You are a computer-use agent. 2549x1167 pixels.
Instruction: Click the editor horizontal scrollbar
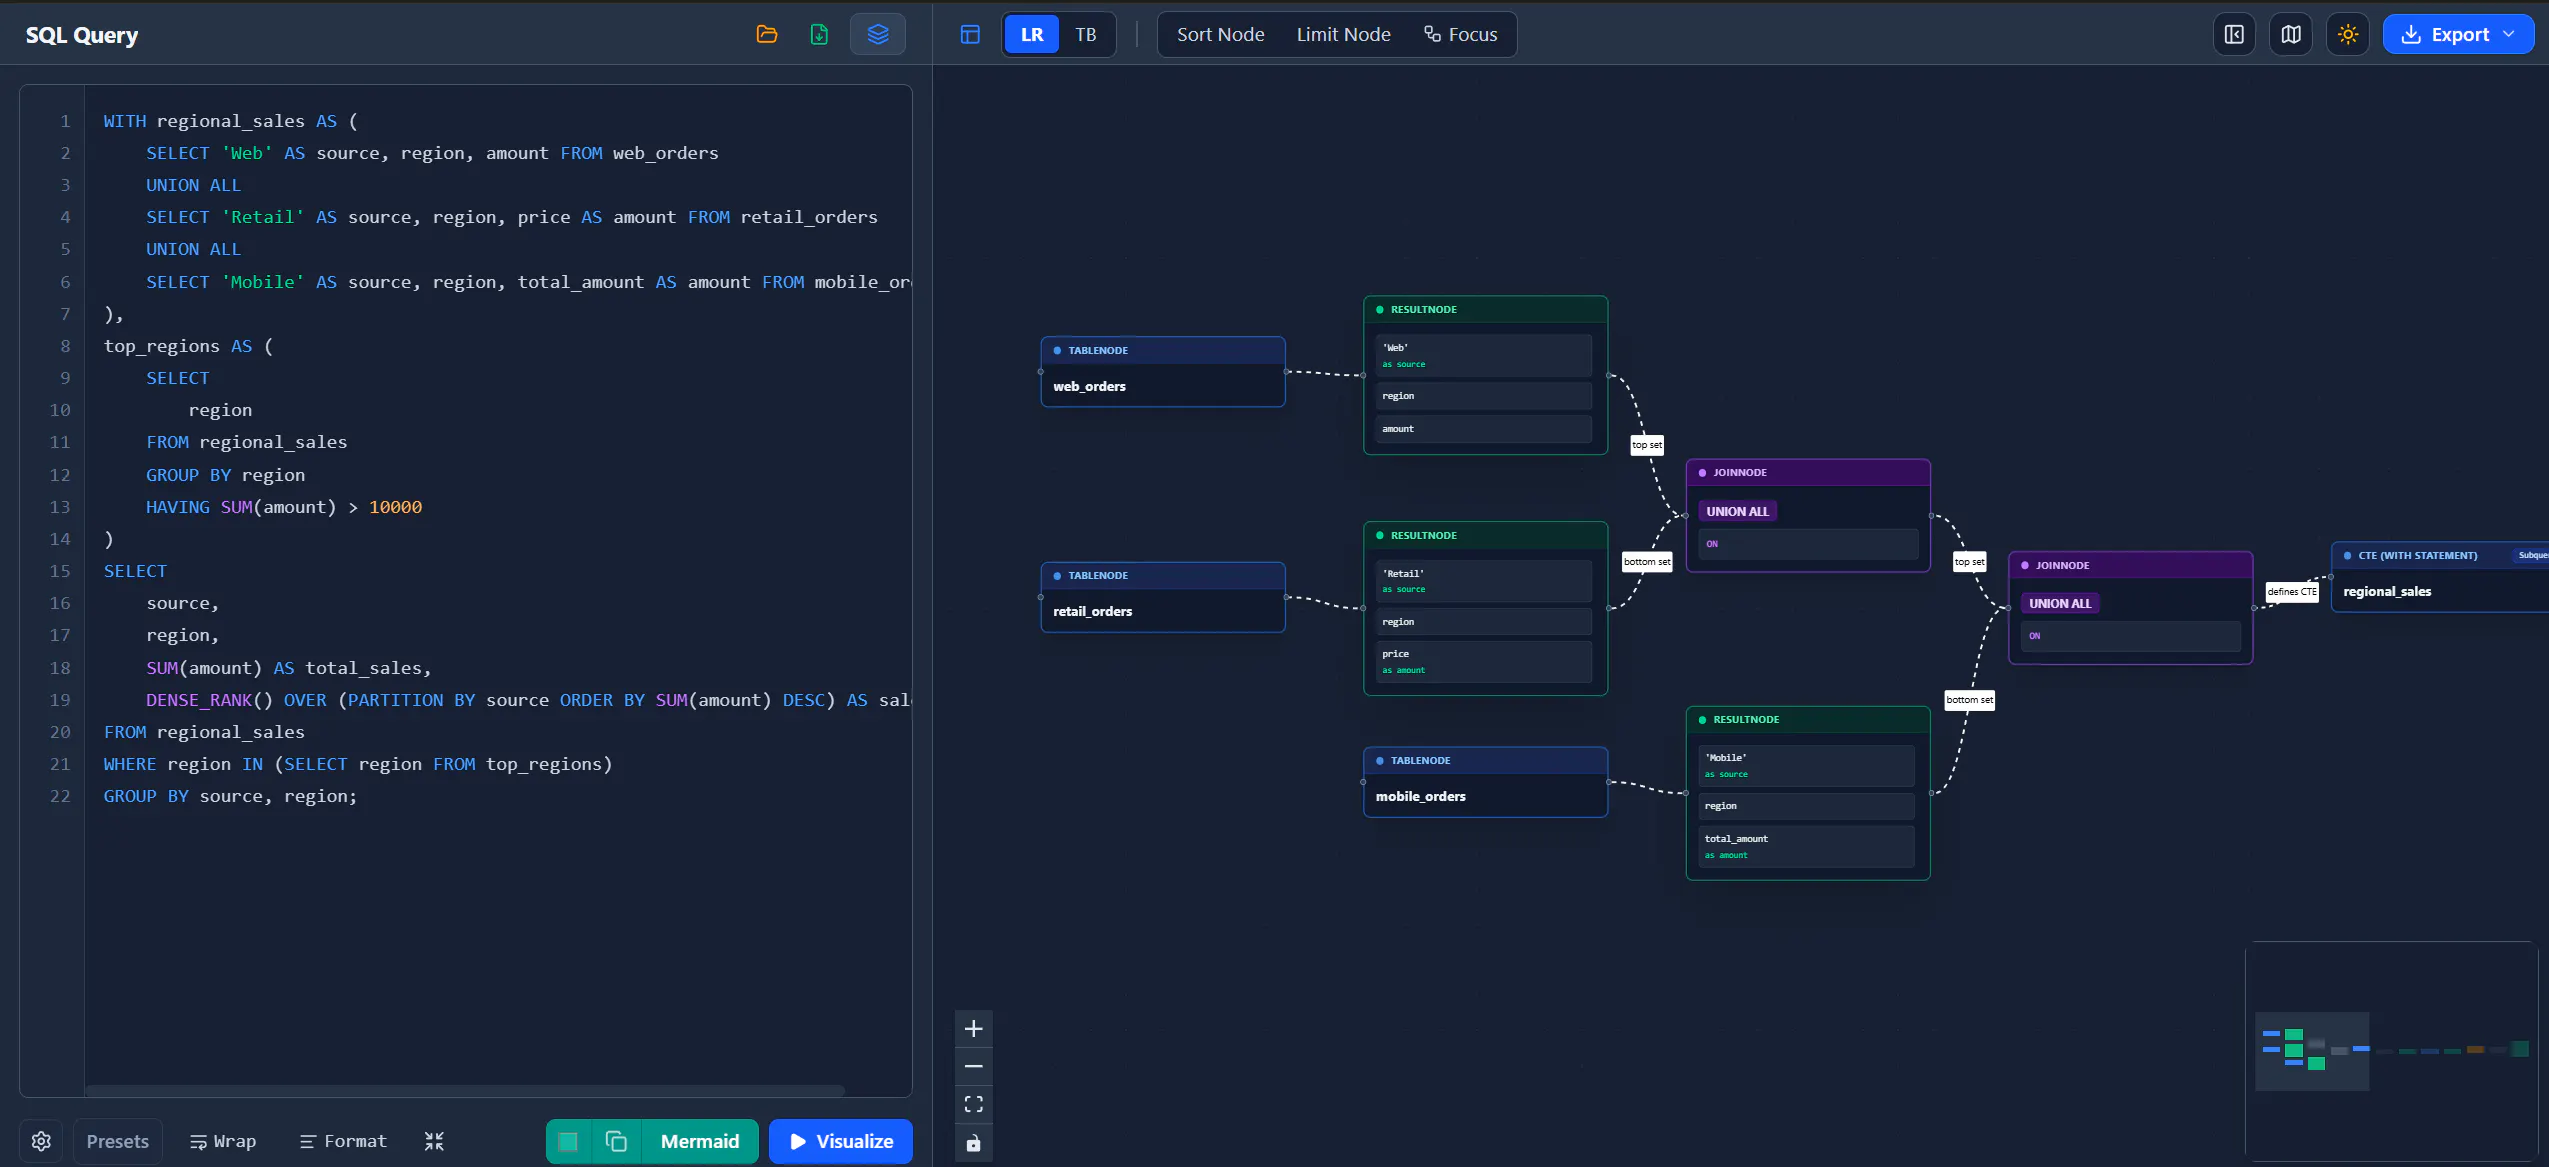point(465,1090)
